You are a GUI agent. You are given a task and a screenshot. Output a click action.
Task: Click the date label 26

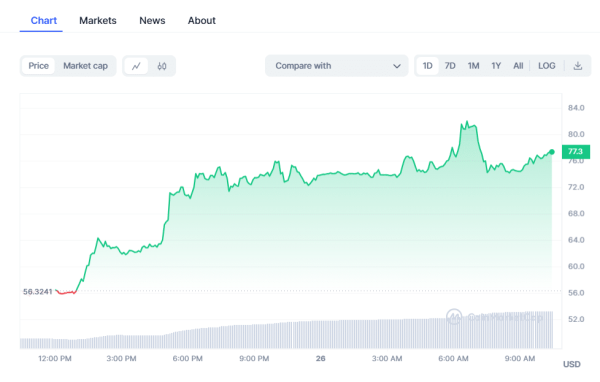[320, 359]
